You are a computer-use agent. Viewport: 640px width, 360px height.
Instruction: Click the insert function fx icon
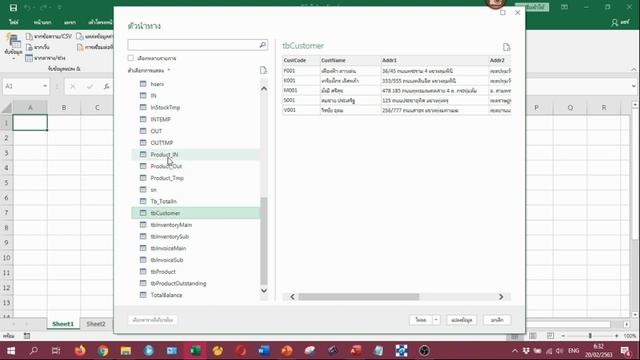coord(106,86)
